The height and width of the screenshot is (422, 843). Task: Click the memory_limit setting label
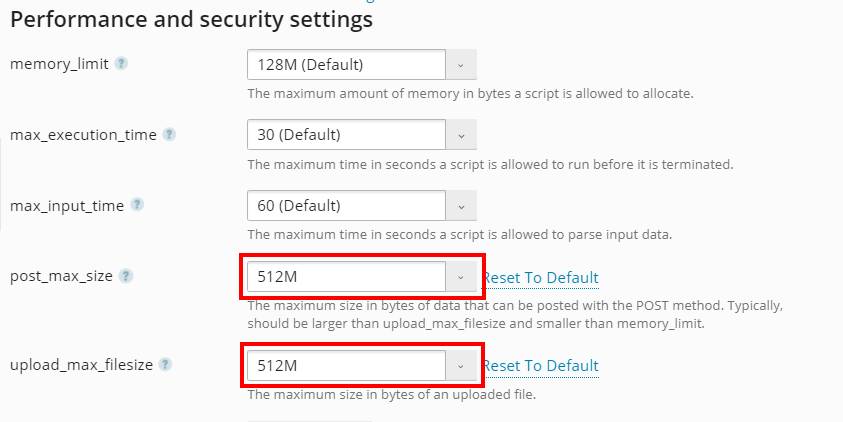pos(59,64)
